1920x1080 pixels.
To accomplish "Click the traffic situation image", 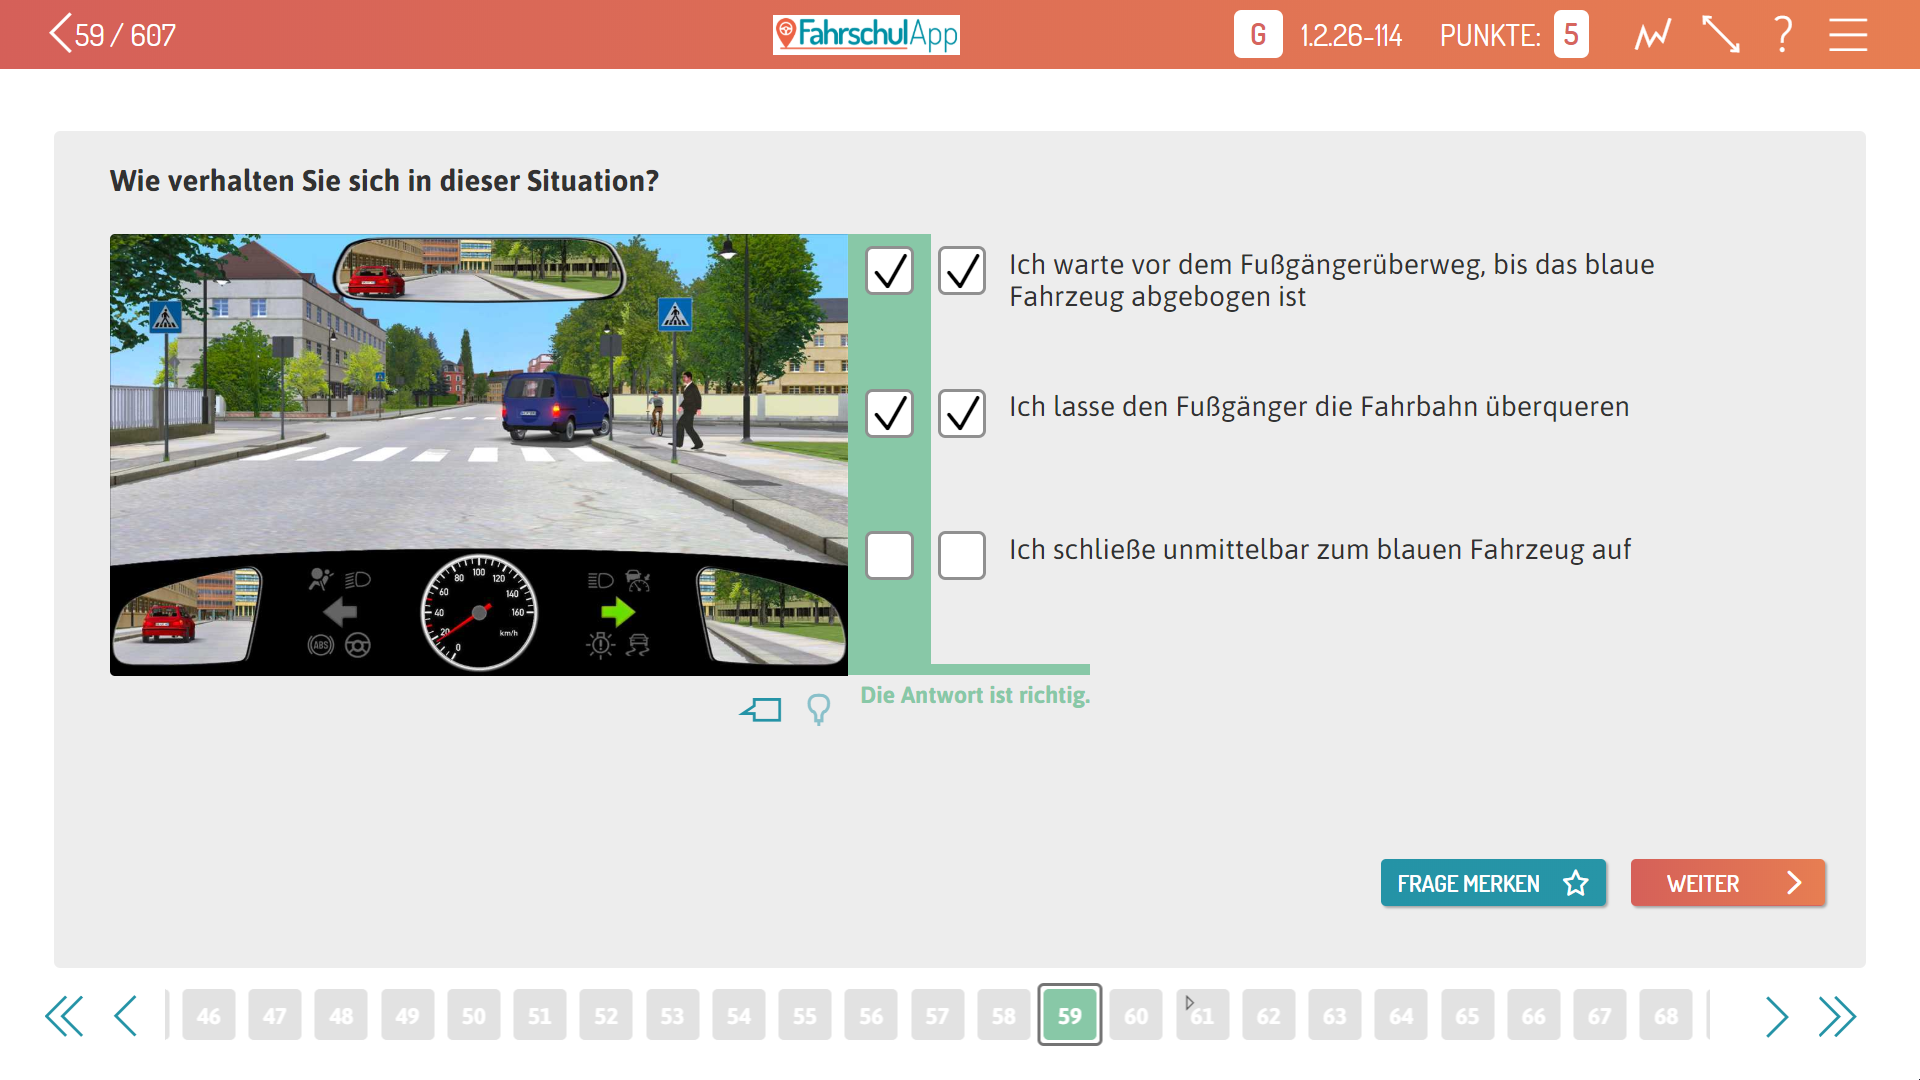I will click(478, 454).
